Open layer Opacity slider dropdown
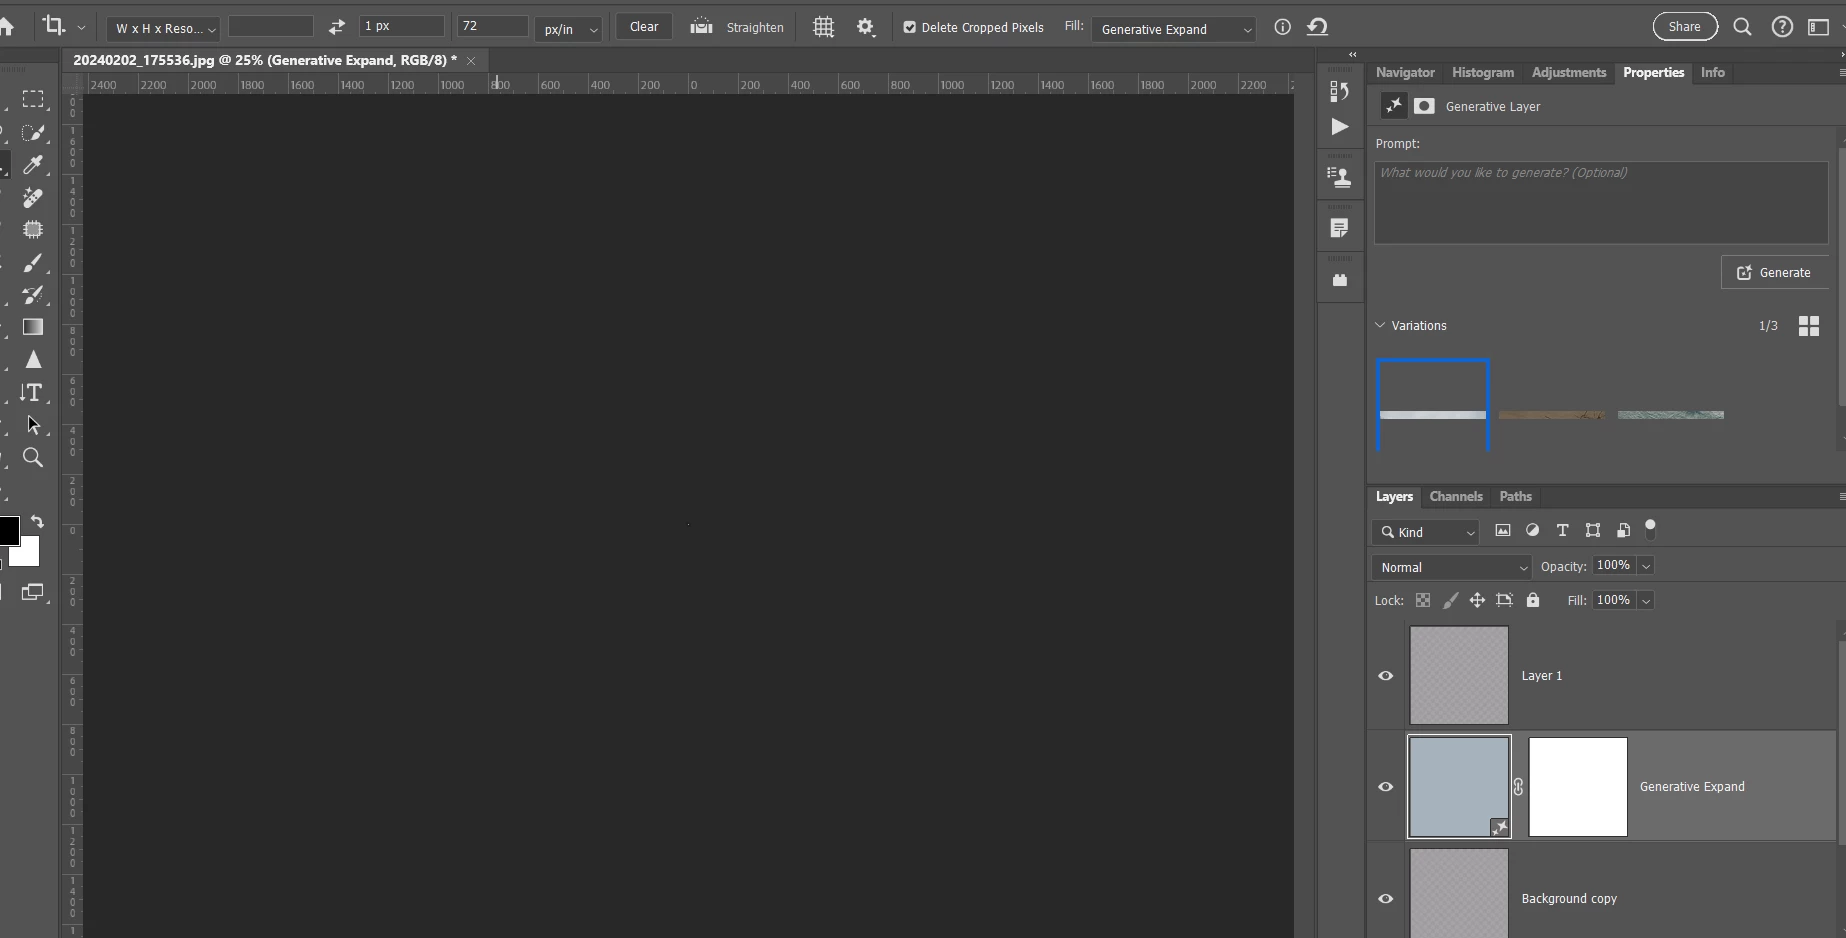The height and width of the screenshot is (938, 1846). click(1646, 566)
